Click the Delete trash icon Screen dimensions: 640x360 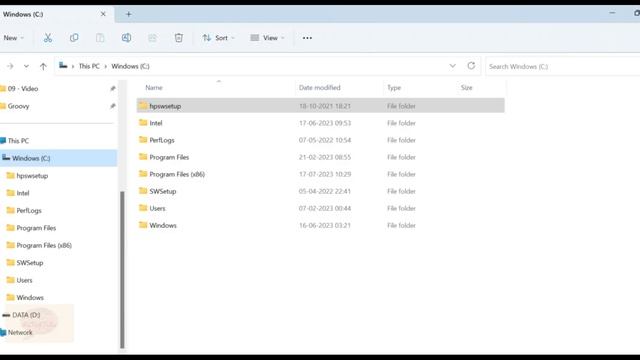click(178, 38)
